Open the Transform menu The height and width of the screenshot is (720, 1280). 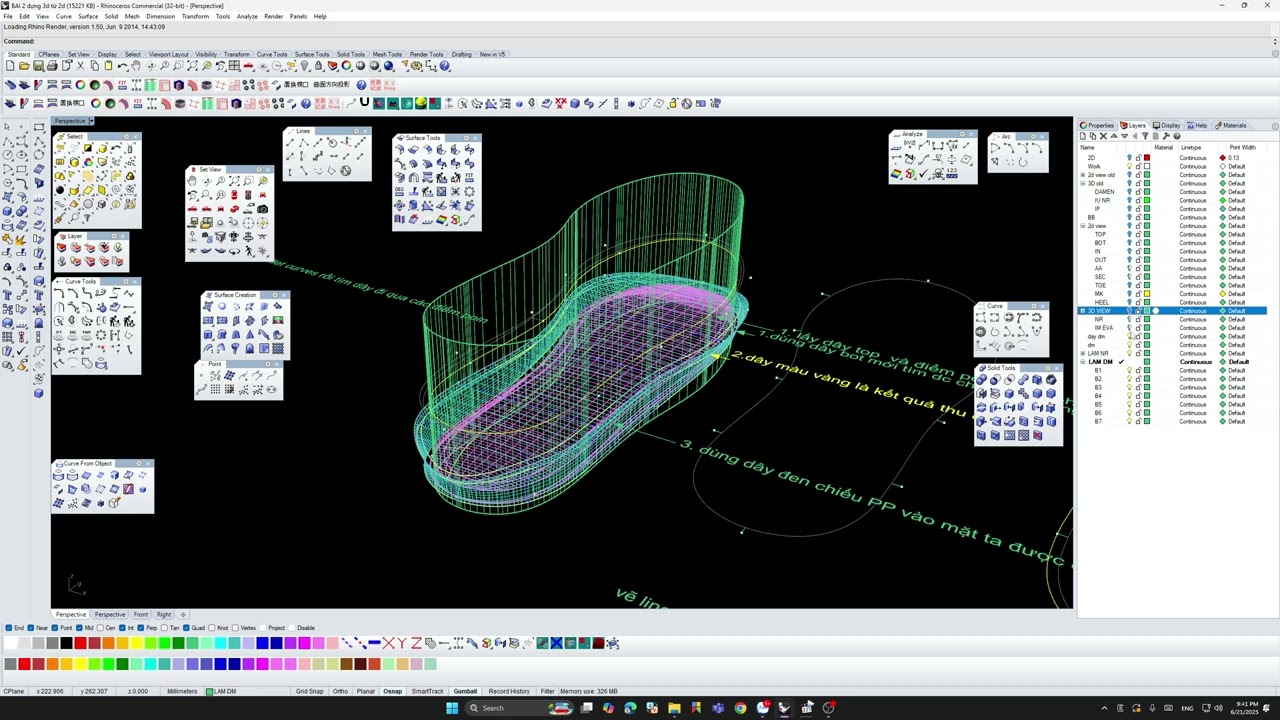pos(195,16)
